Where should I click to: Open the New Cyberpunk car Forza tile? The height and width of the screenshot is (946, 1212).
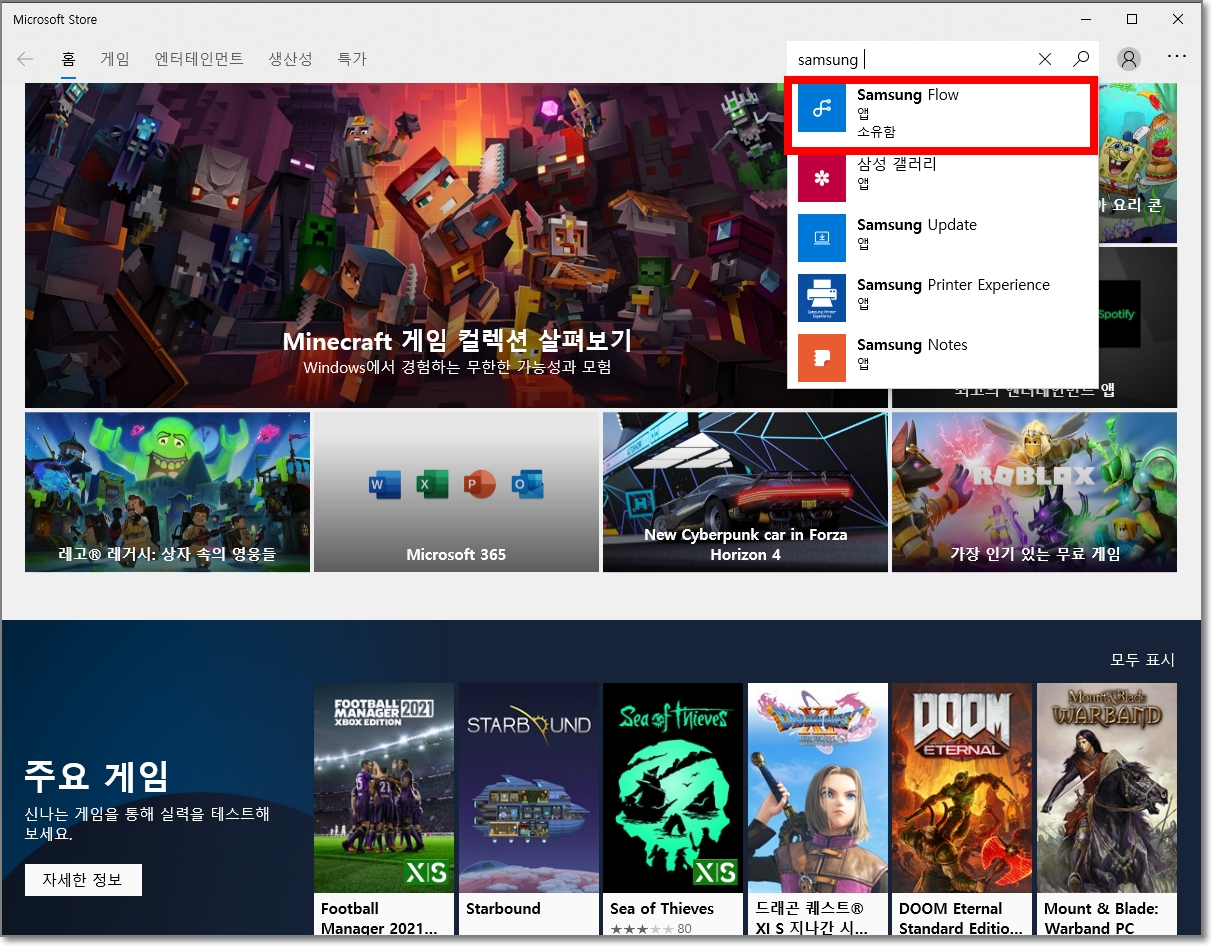(x=745, y=492)
